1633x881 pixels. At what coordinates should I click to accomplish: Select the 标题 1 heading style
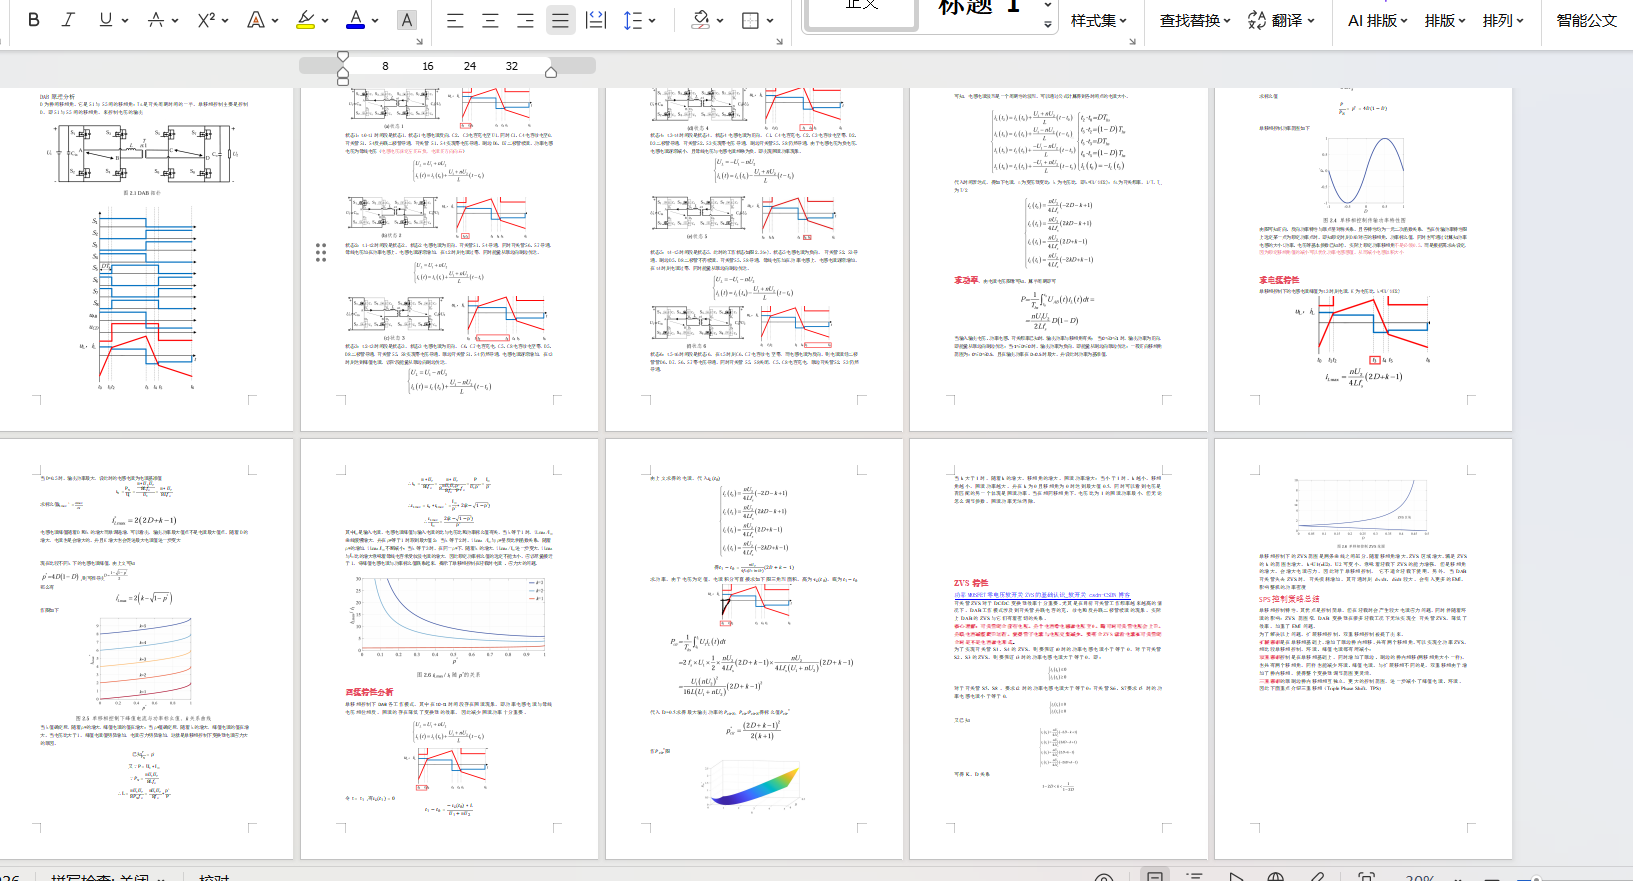(980, 8)
